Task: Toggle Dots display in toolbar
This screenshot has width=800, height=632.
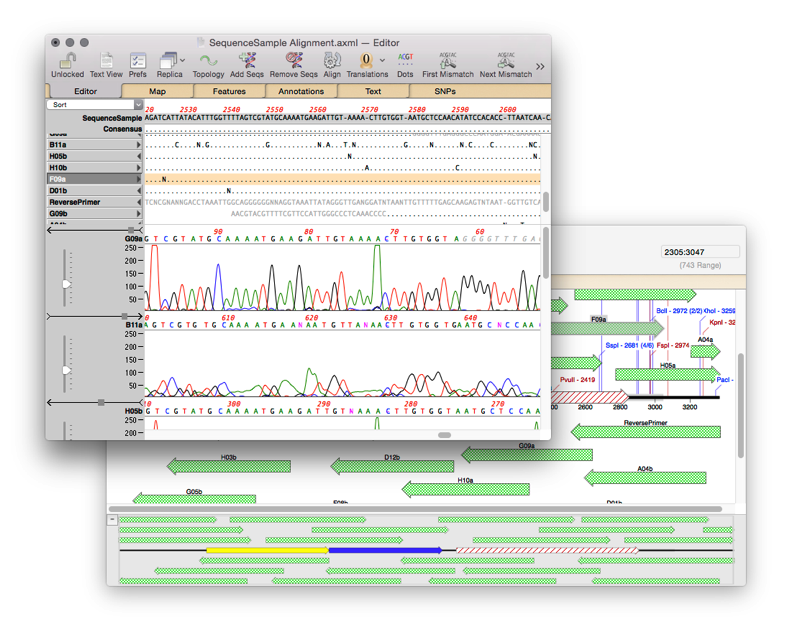Action: 405,62
